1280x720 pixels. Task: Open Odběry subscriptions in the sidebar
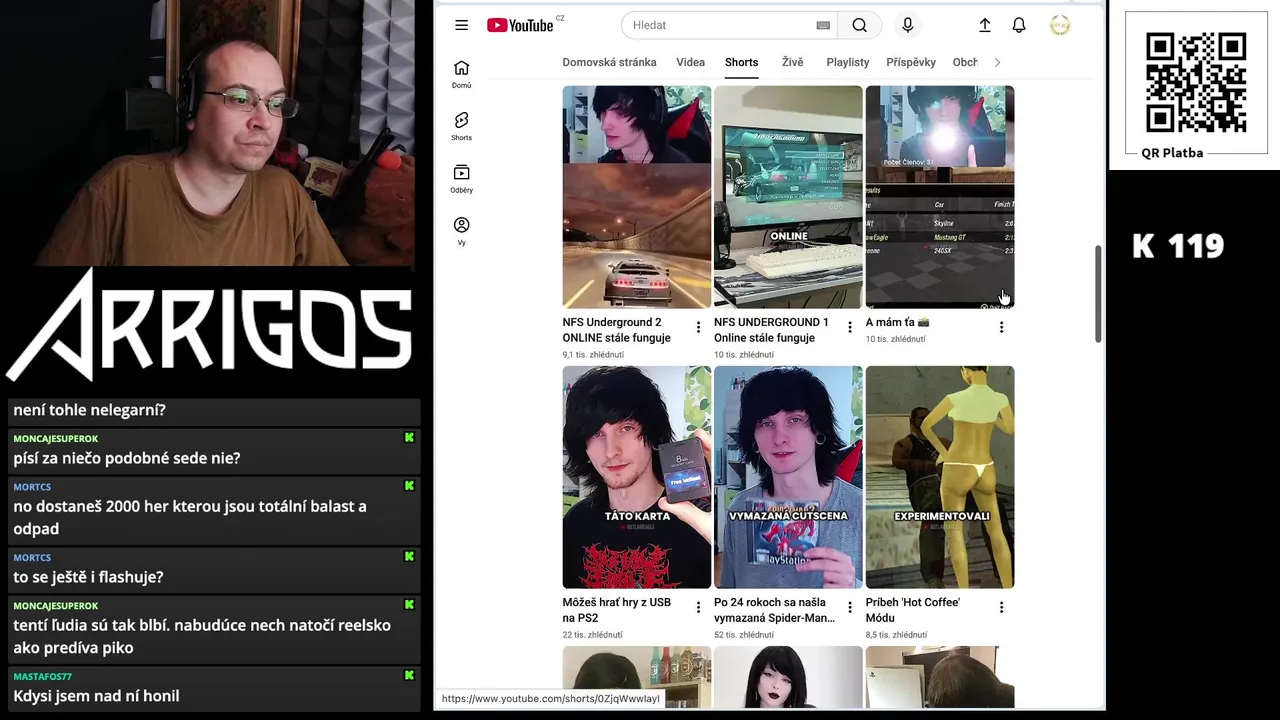(x=461, y=179)
